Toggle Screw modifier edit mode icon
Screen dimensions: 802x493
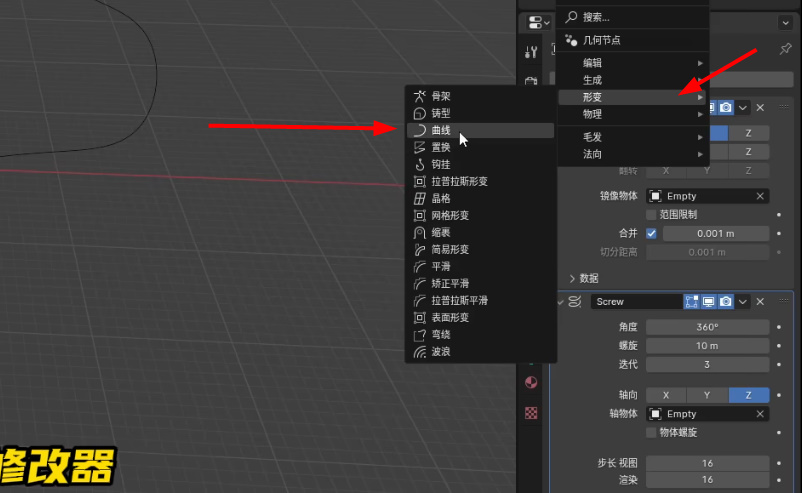[691, 301]
